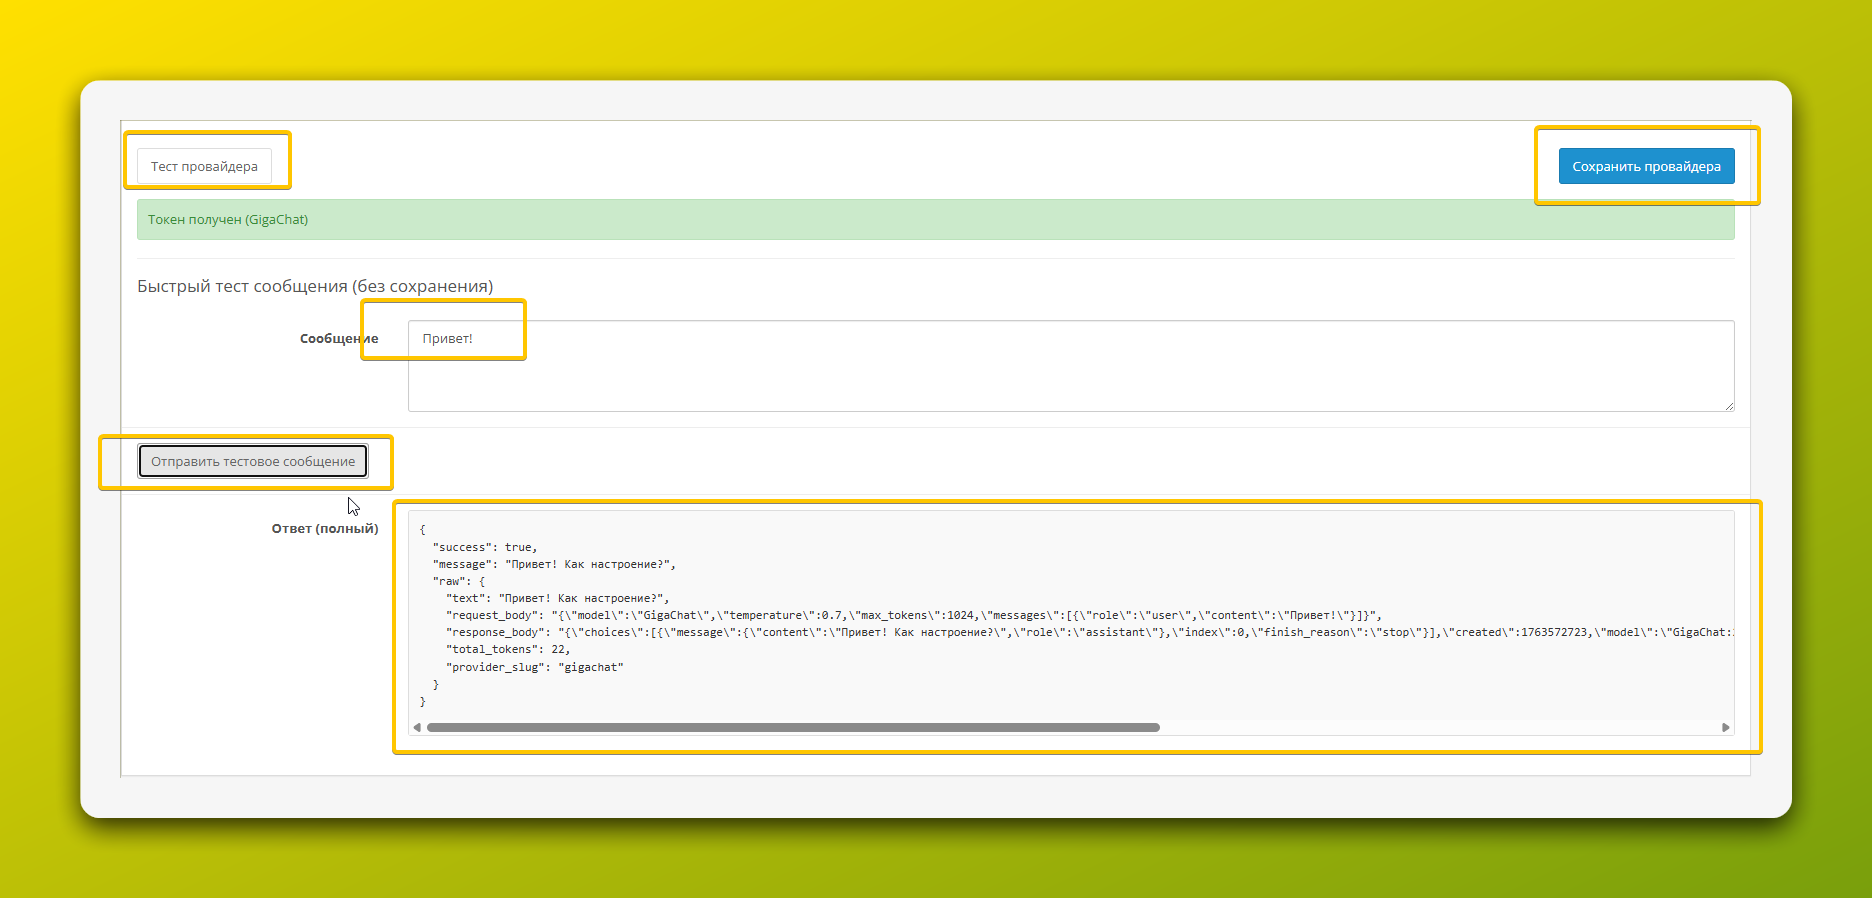Click the right scroll arrow of the response box
The image size is (1872, 898).
coord(1725,728)
